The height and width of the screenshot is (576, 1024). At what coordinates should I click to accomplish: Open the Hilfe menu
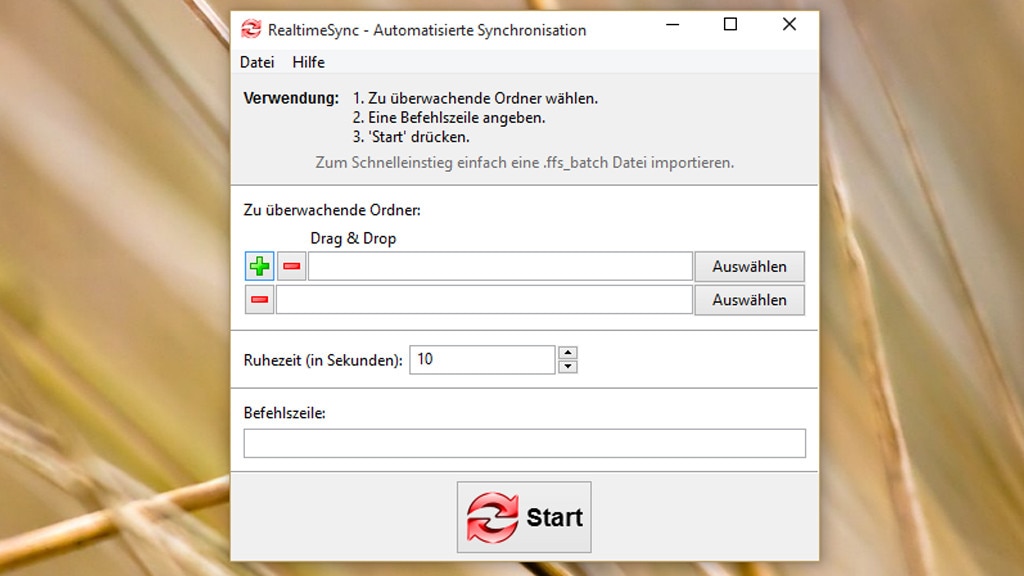(x=308, y=62)
